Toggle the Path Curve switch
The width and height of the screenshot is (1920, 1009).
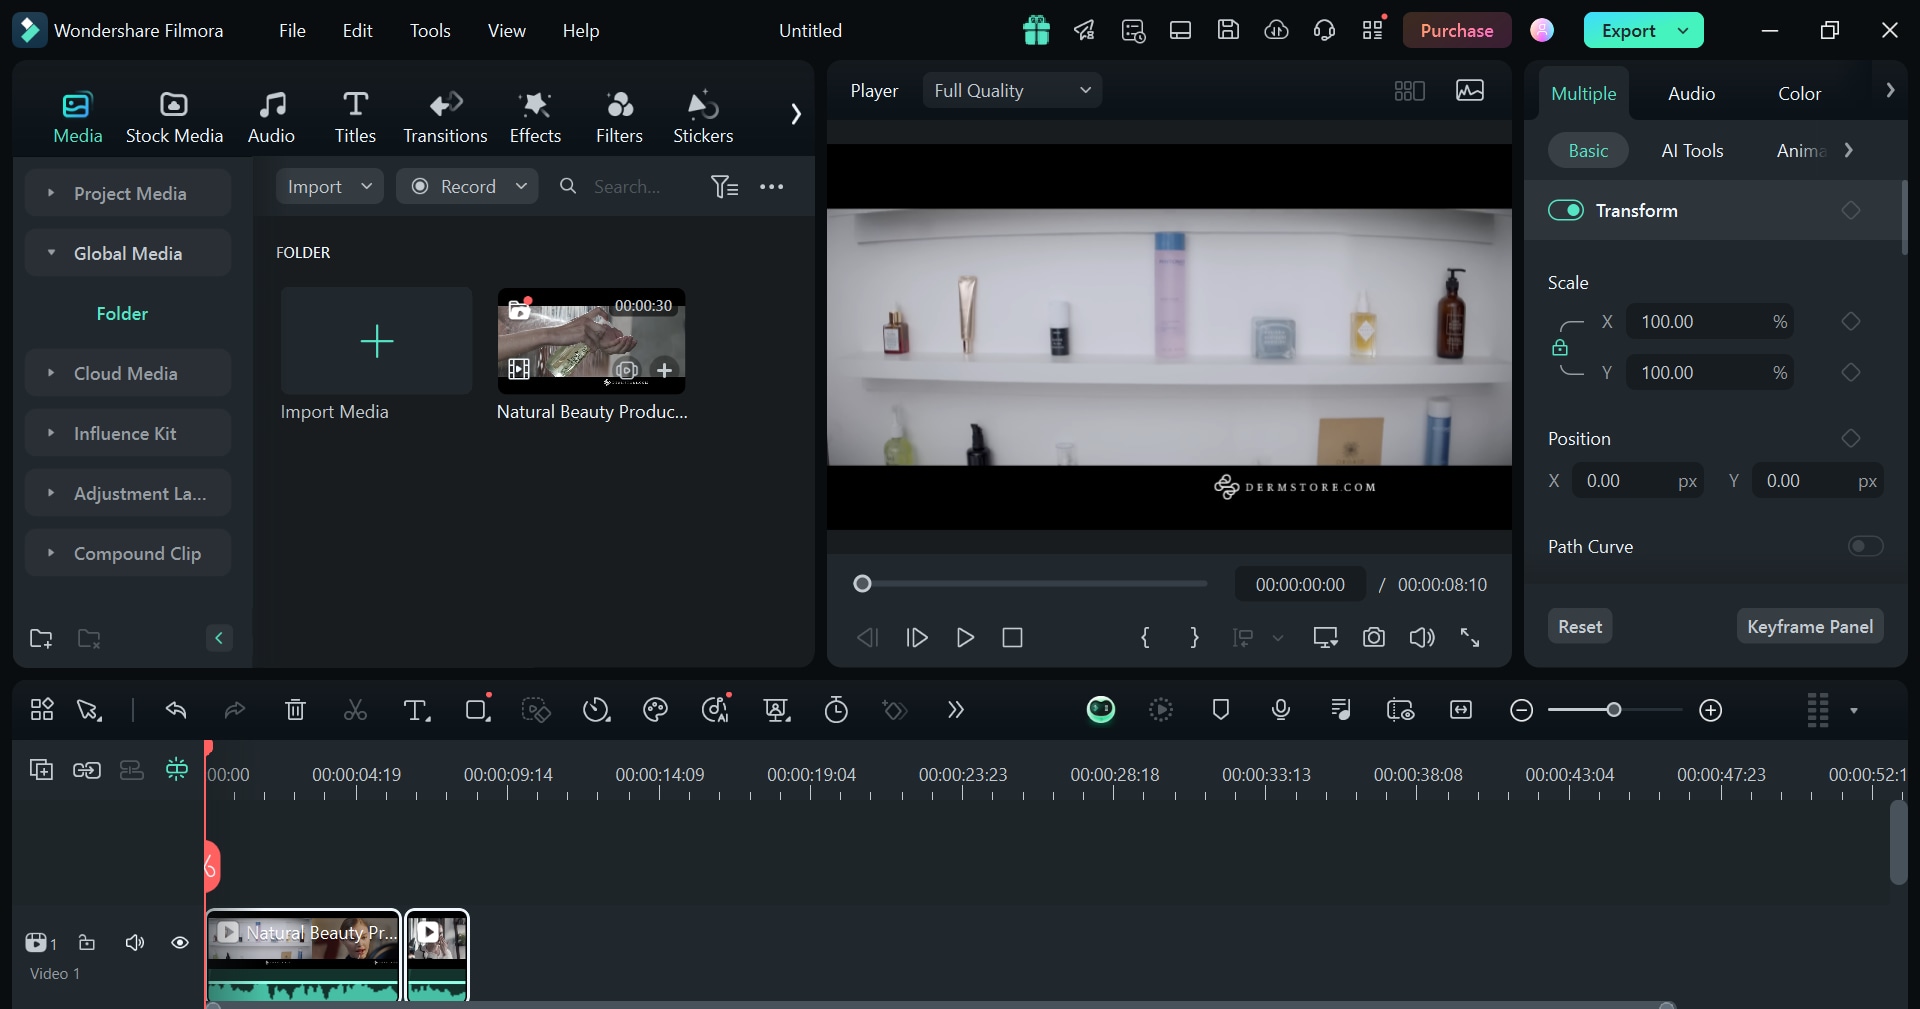(1865, 546)
